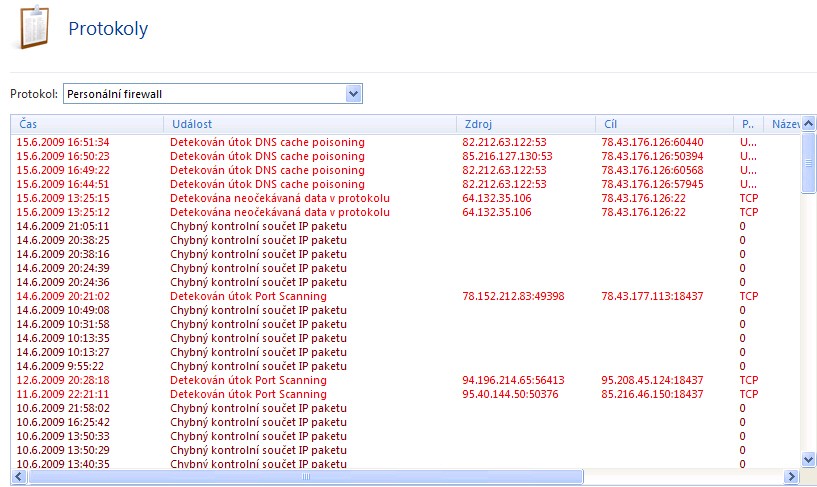Click target address 78.43.177.113:18437
817x487 pixels.
tap(652, 296)
